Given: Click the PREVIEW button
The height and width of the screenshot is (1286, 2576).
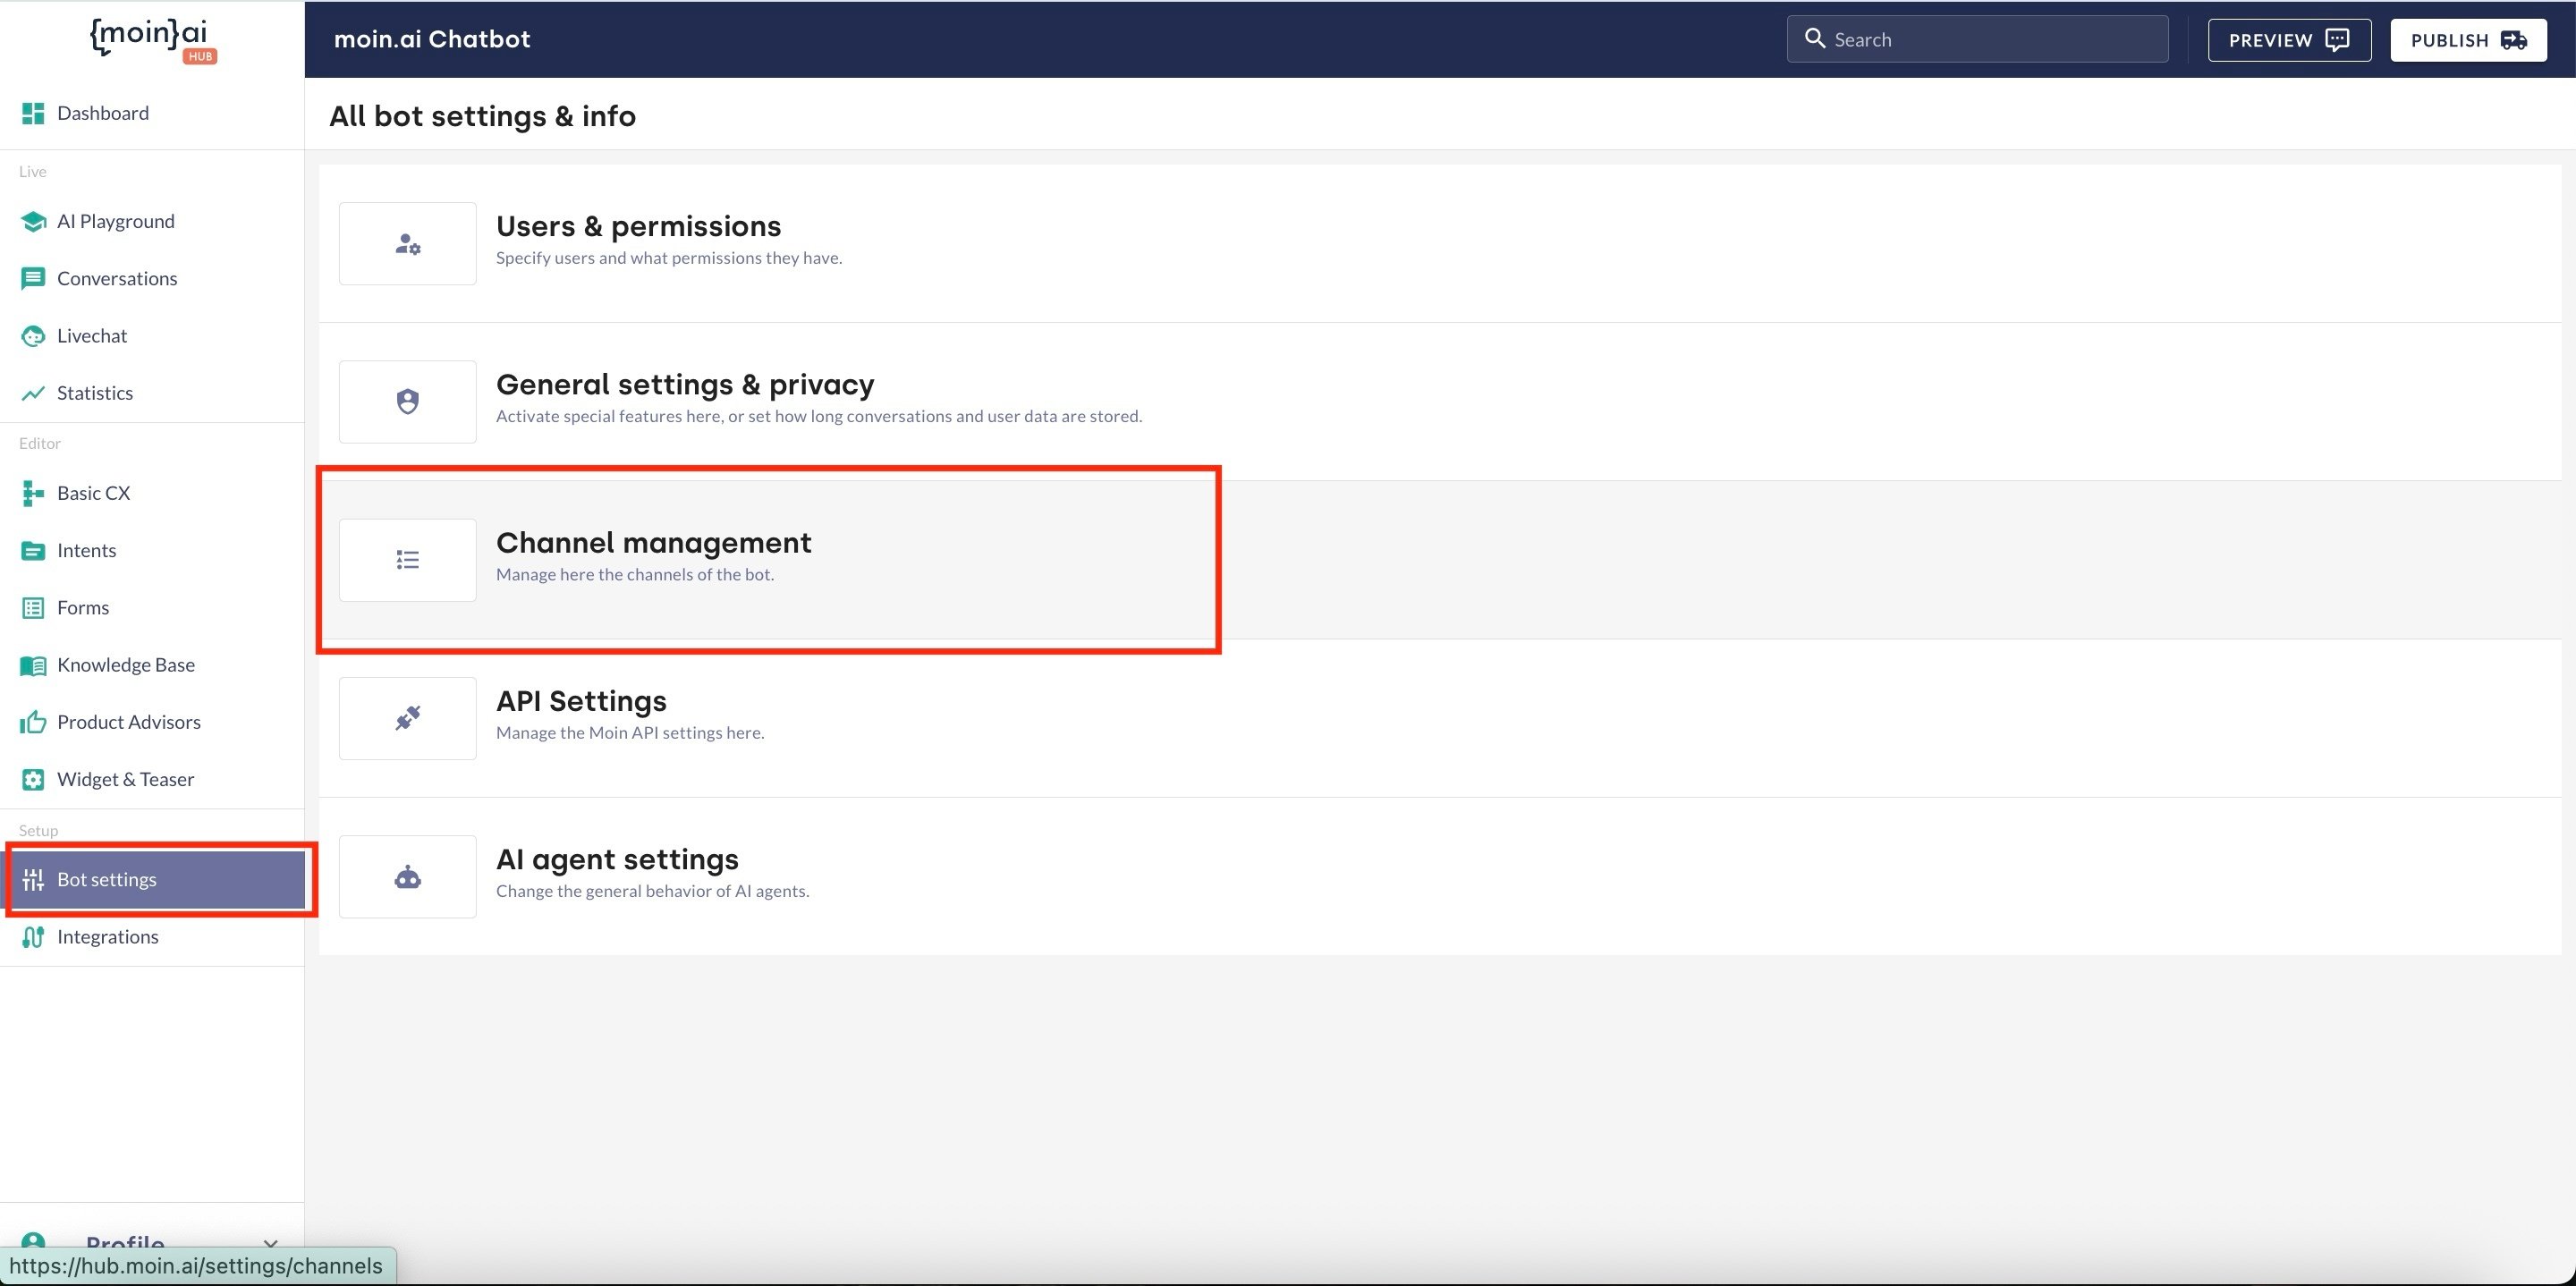Looking at the screenshot, I should tap(2289, 40).
